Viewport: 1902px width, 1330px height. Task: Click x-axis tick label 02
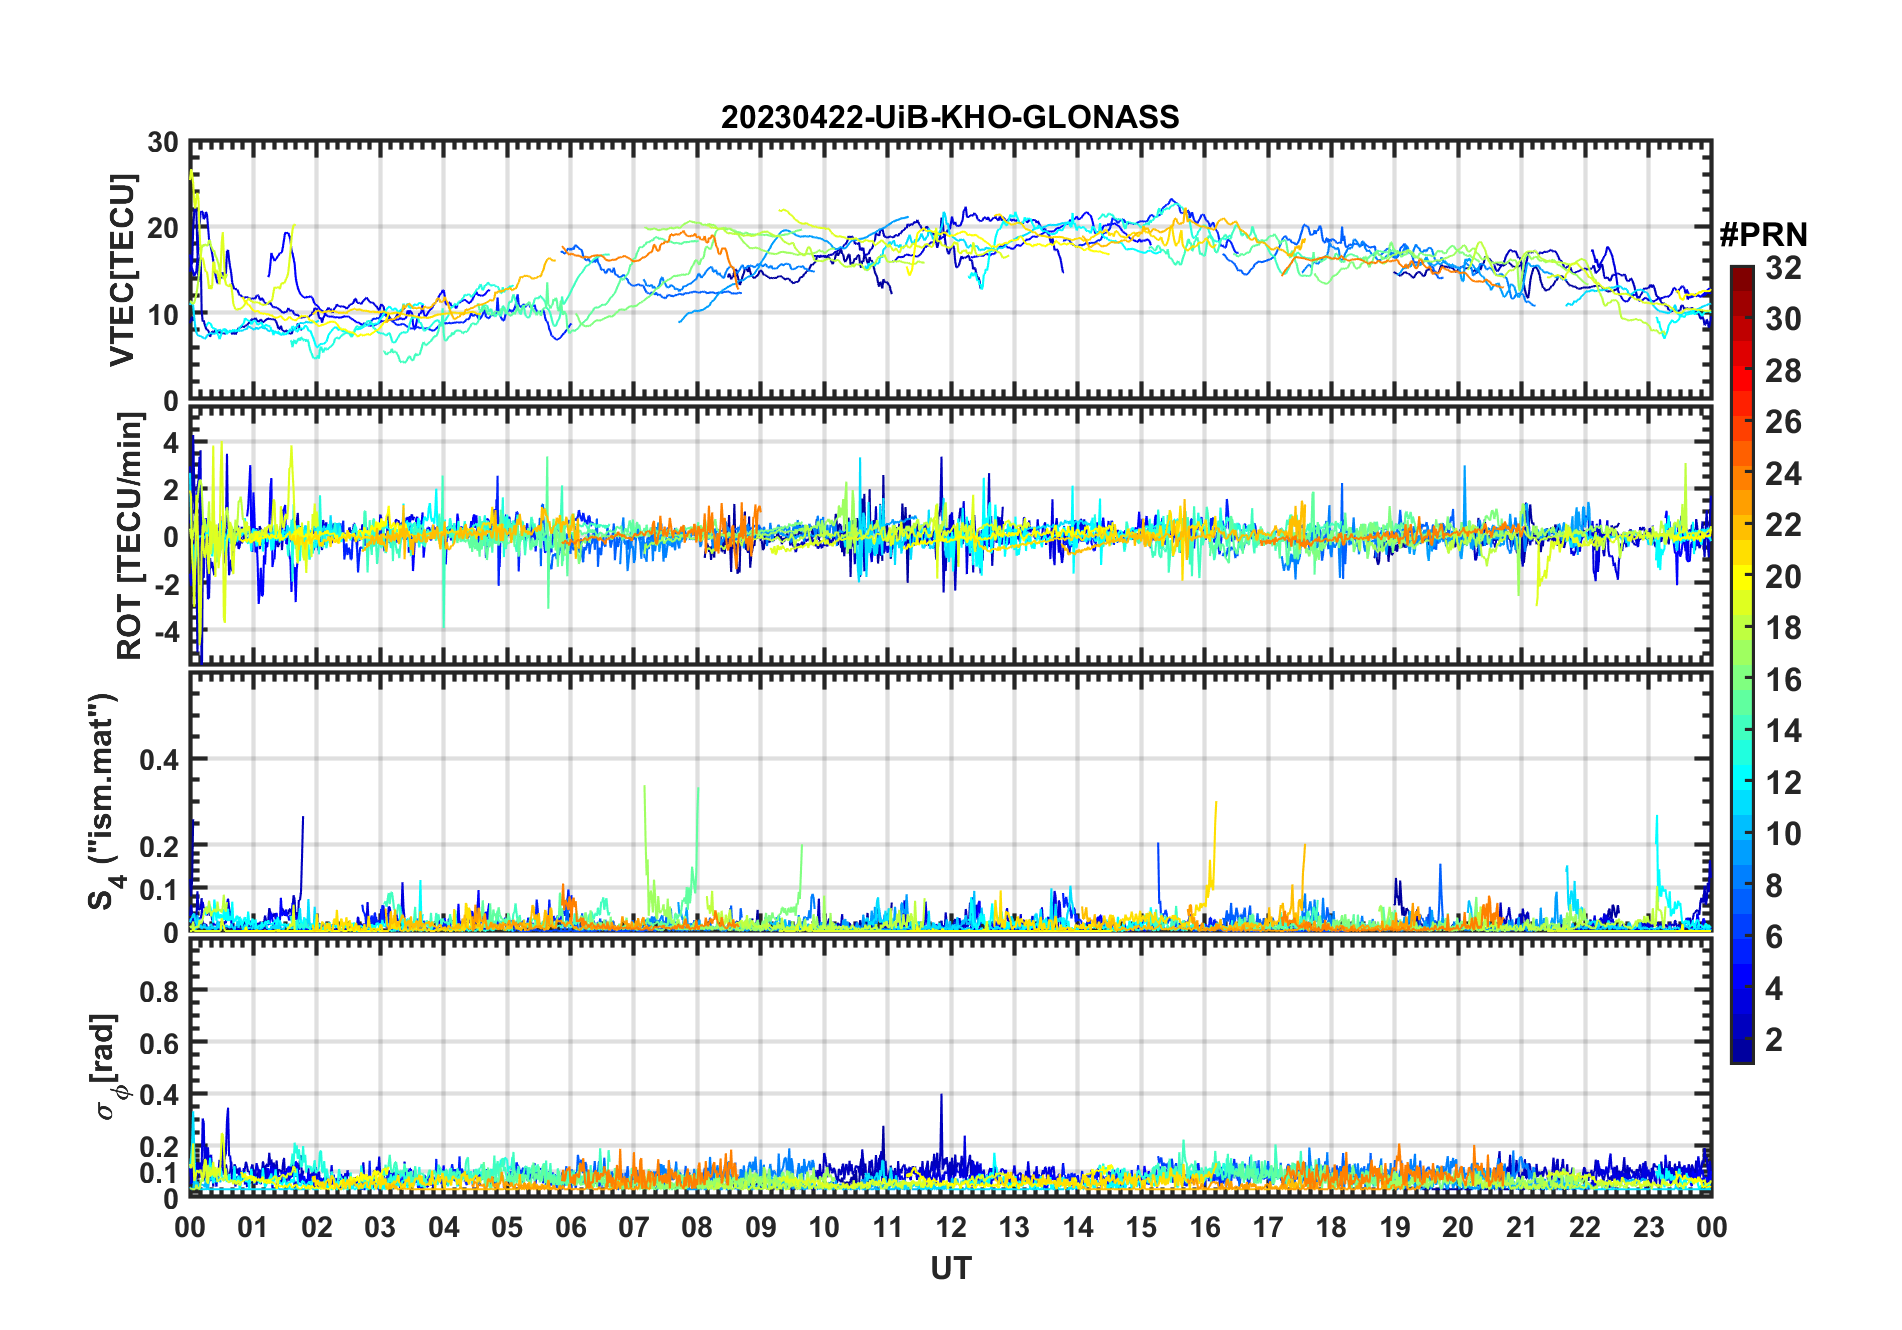coord(317,1227)
